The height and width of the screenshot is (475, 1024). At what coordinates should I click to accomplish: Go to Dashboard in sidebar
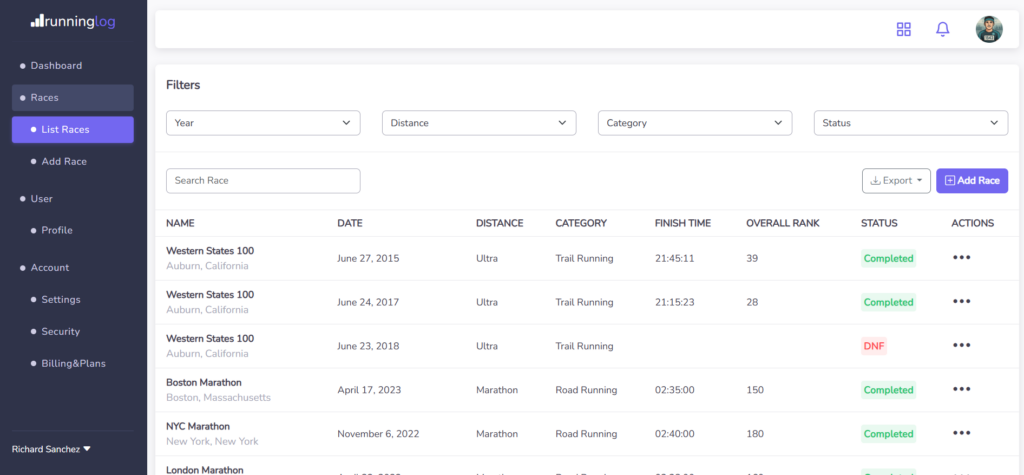tap(56, 66)
